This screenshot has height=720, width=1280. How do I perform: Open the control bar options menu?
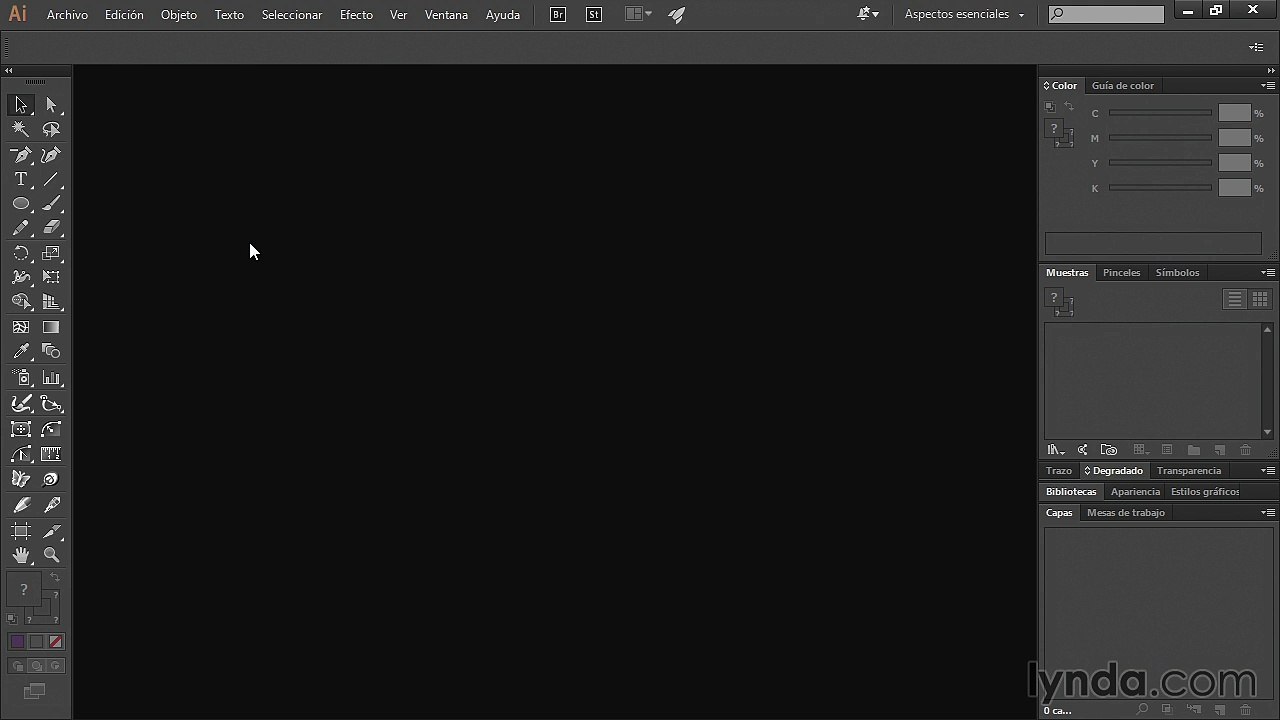(x=1257, y=47)
